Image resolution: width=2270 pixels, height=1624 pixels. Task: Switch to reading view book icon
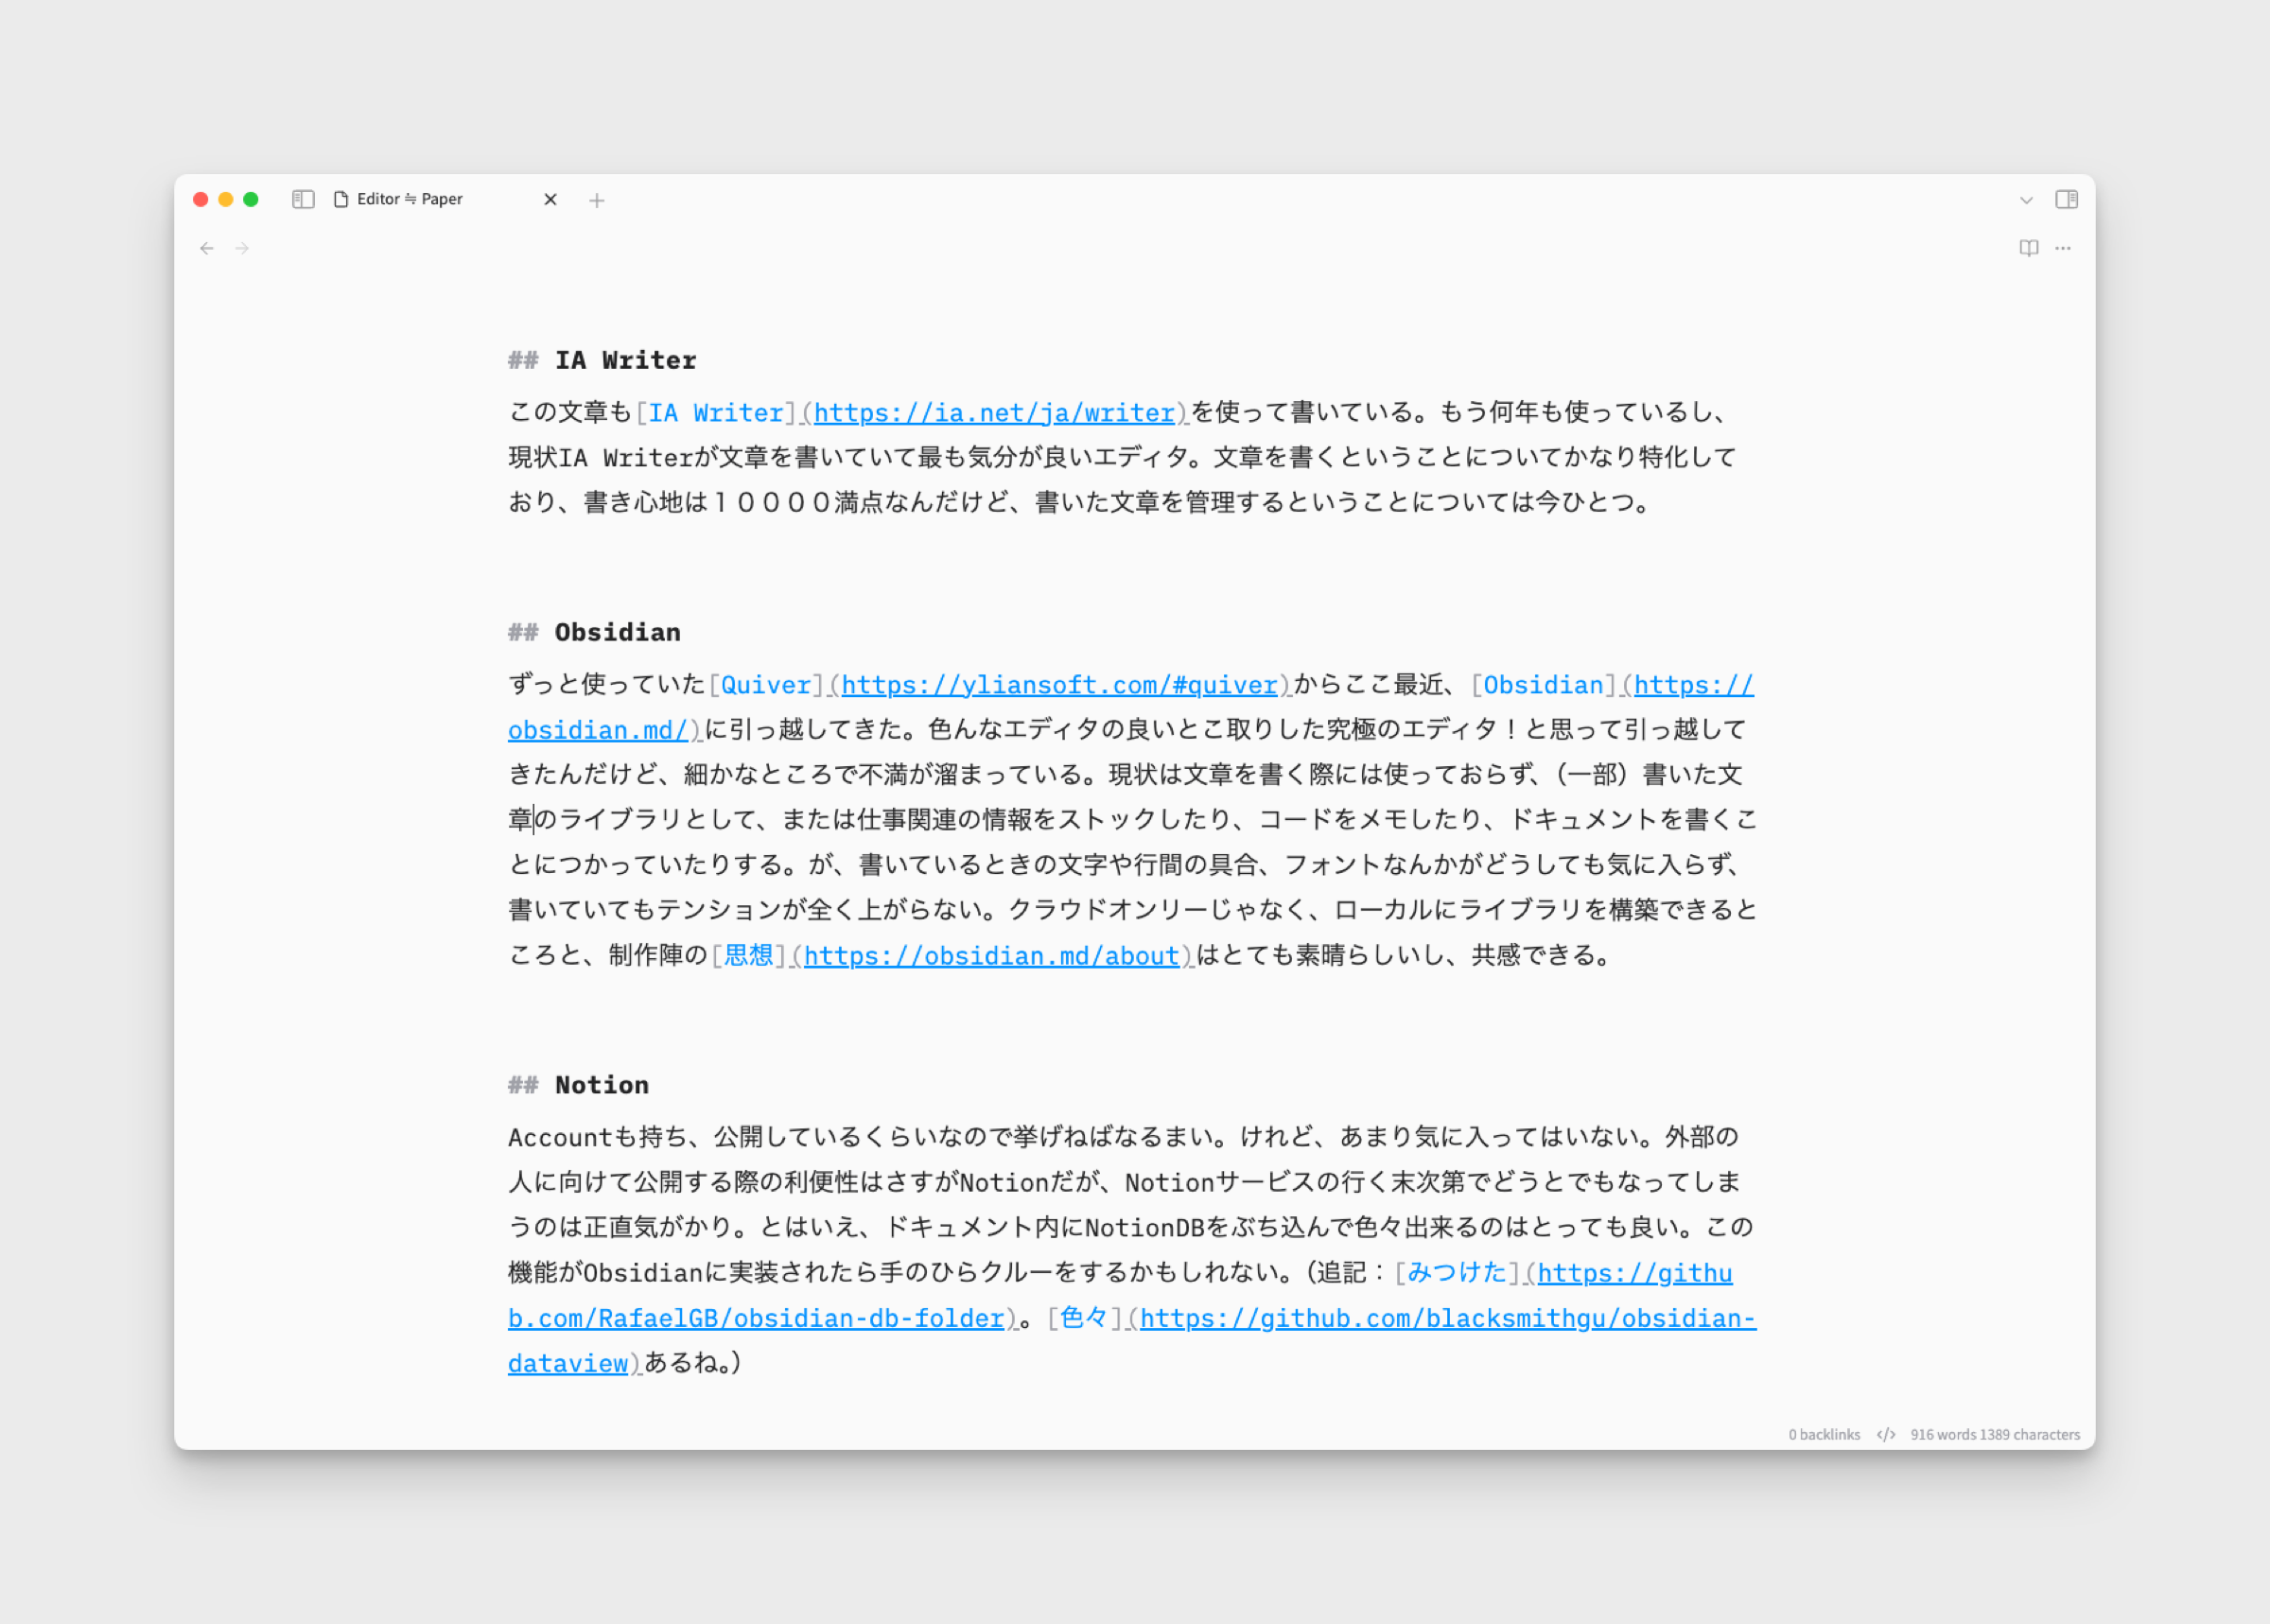(x=2028, y=248)
